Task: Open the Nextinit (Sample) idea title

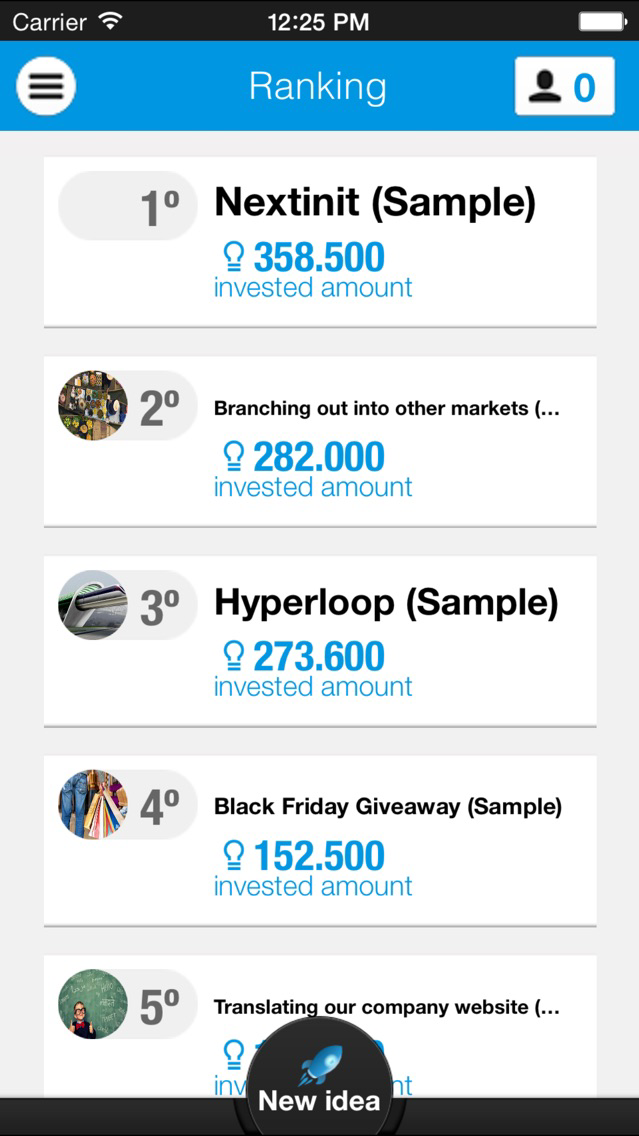Action: coord(375,202)
